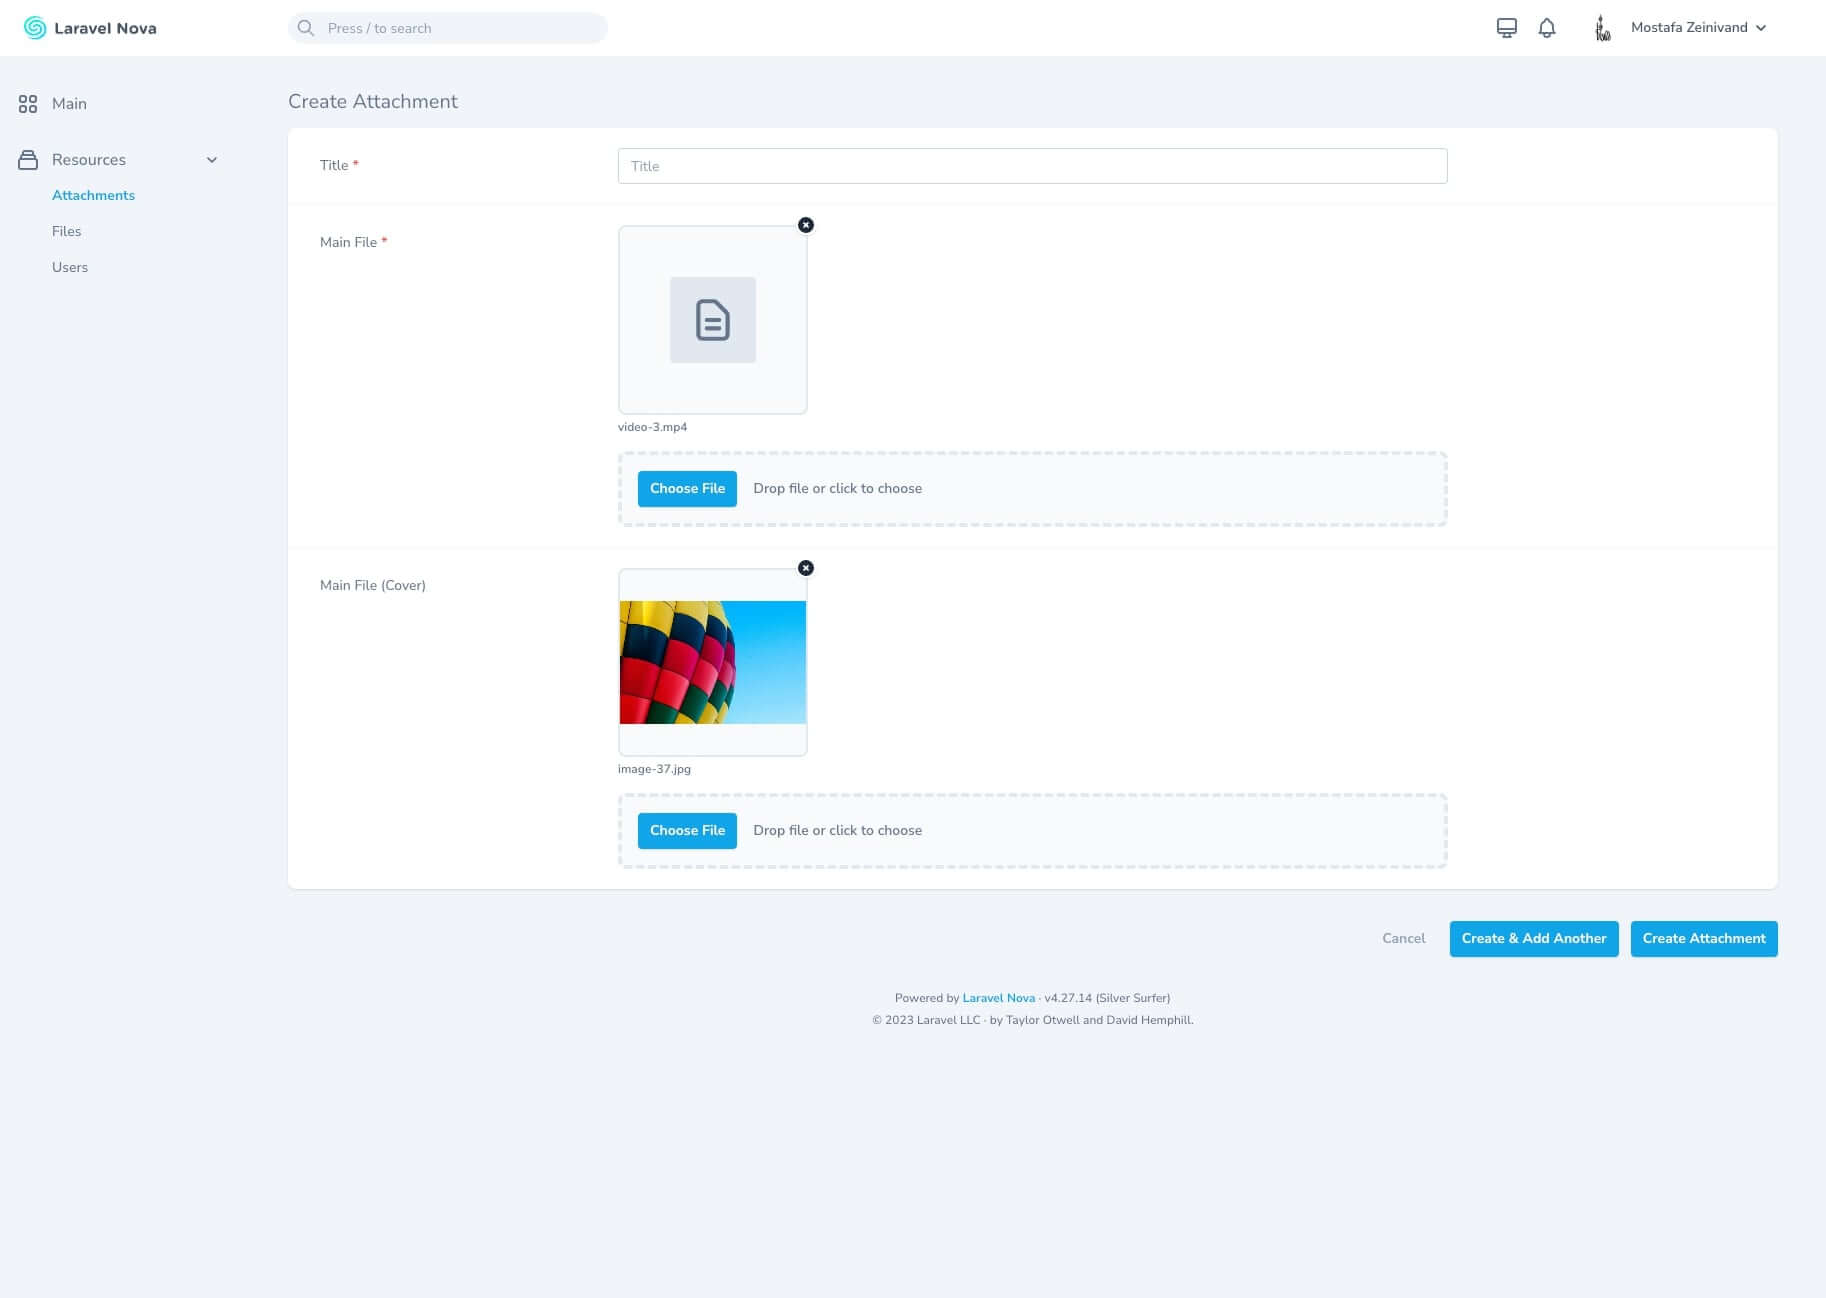Focus the Title input field
This screenshot has height=1298, width=1826.
coord(1032,166)
